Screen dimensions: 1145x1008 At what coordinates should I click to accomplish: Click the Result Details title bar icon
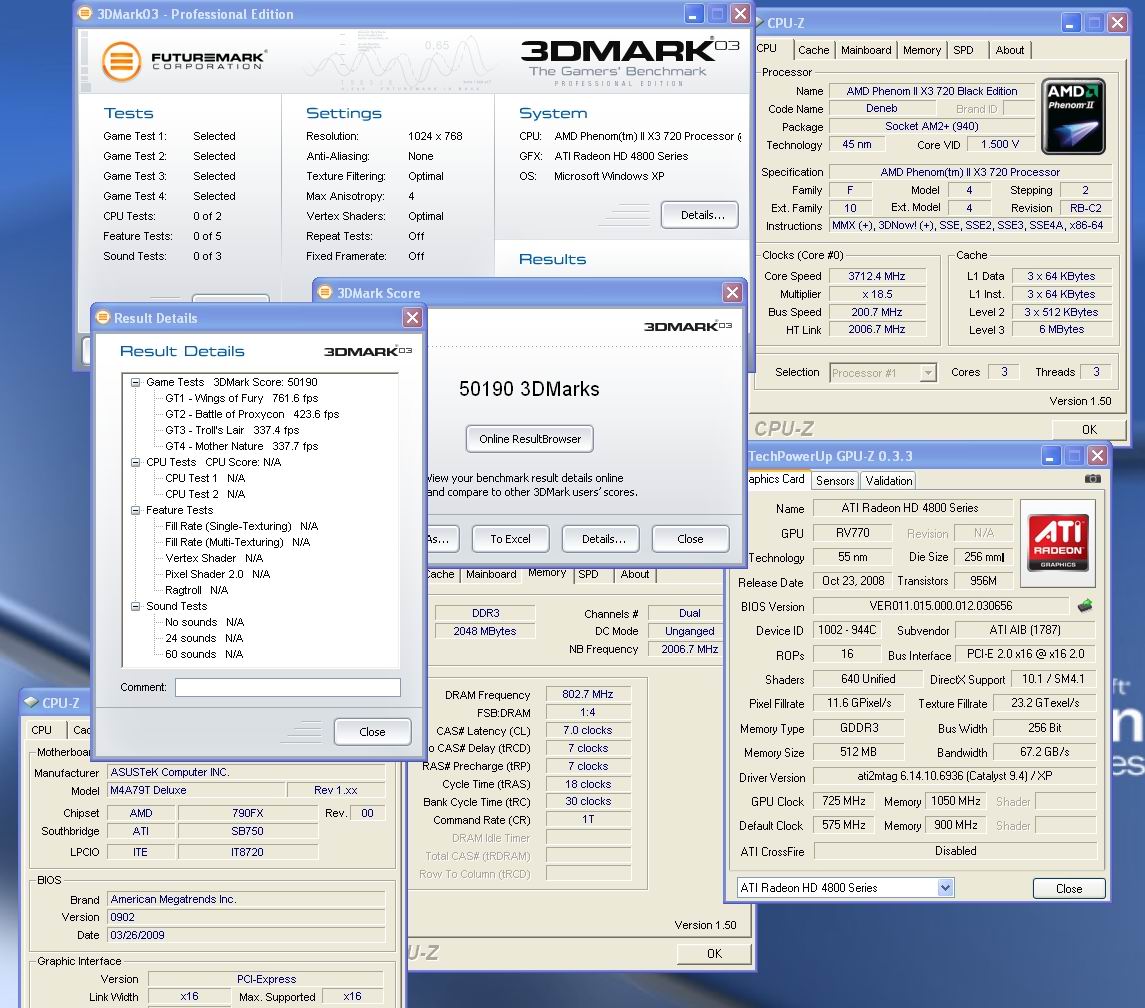pos(103,317)
